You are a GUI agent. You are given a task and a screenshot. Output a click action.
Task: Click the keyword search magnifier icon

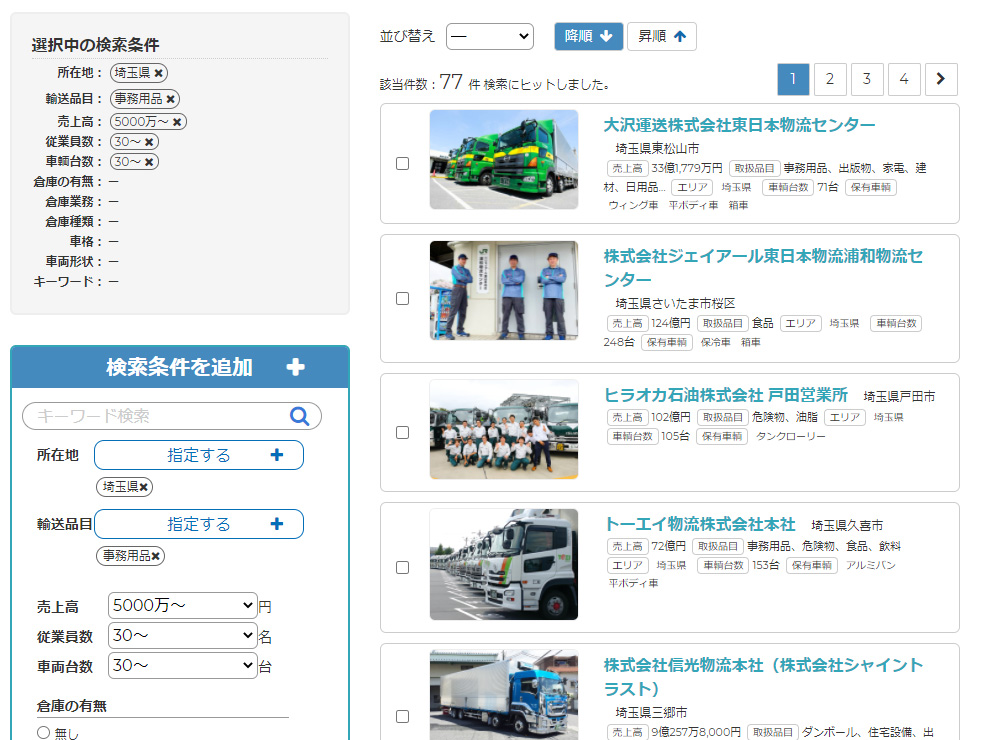[300, 416]
